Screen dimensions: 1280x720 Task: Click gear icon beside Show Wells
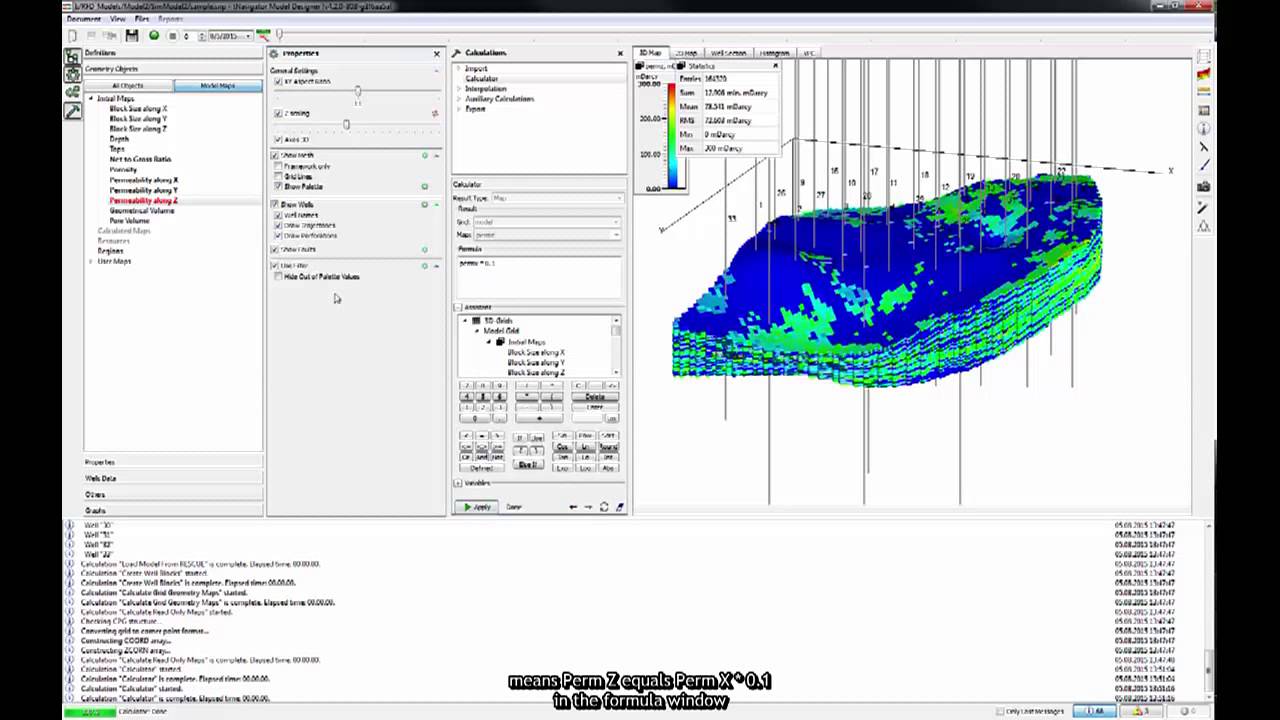(x=424, y=204)
